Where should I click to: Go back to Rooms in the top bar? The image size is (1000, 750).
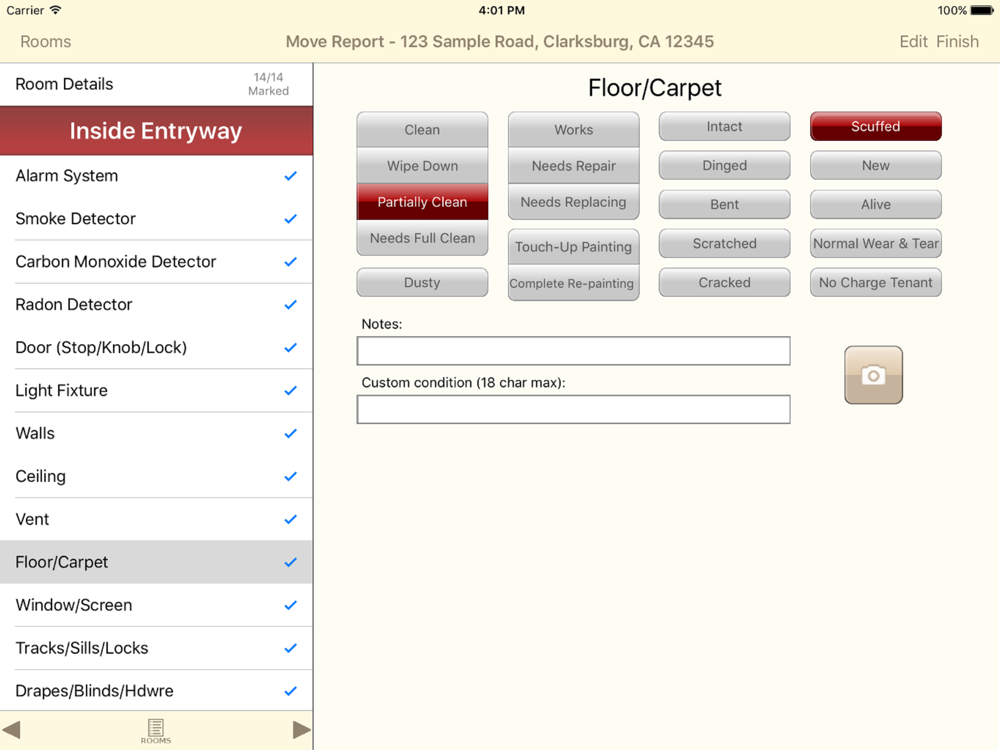click(45, 41)
